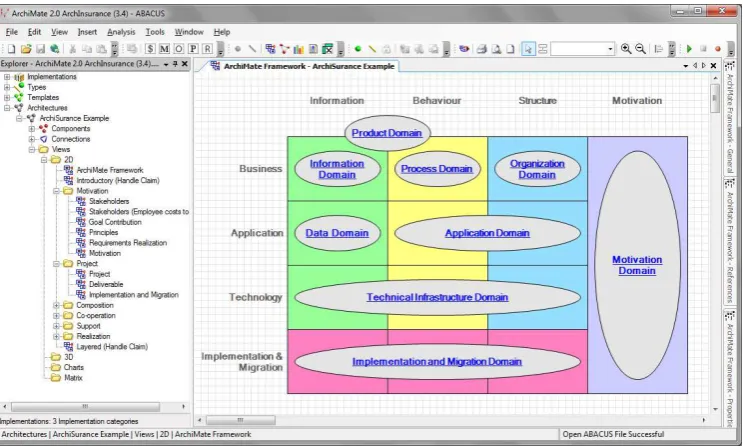The width and height of the screenshot is (743, 446).
Task: Click the bar chart toolbar icon
Action: coord(299,49)
